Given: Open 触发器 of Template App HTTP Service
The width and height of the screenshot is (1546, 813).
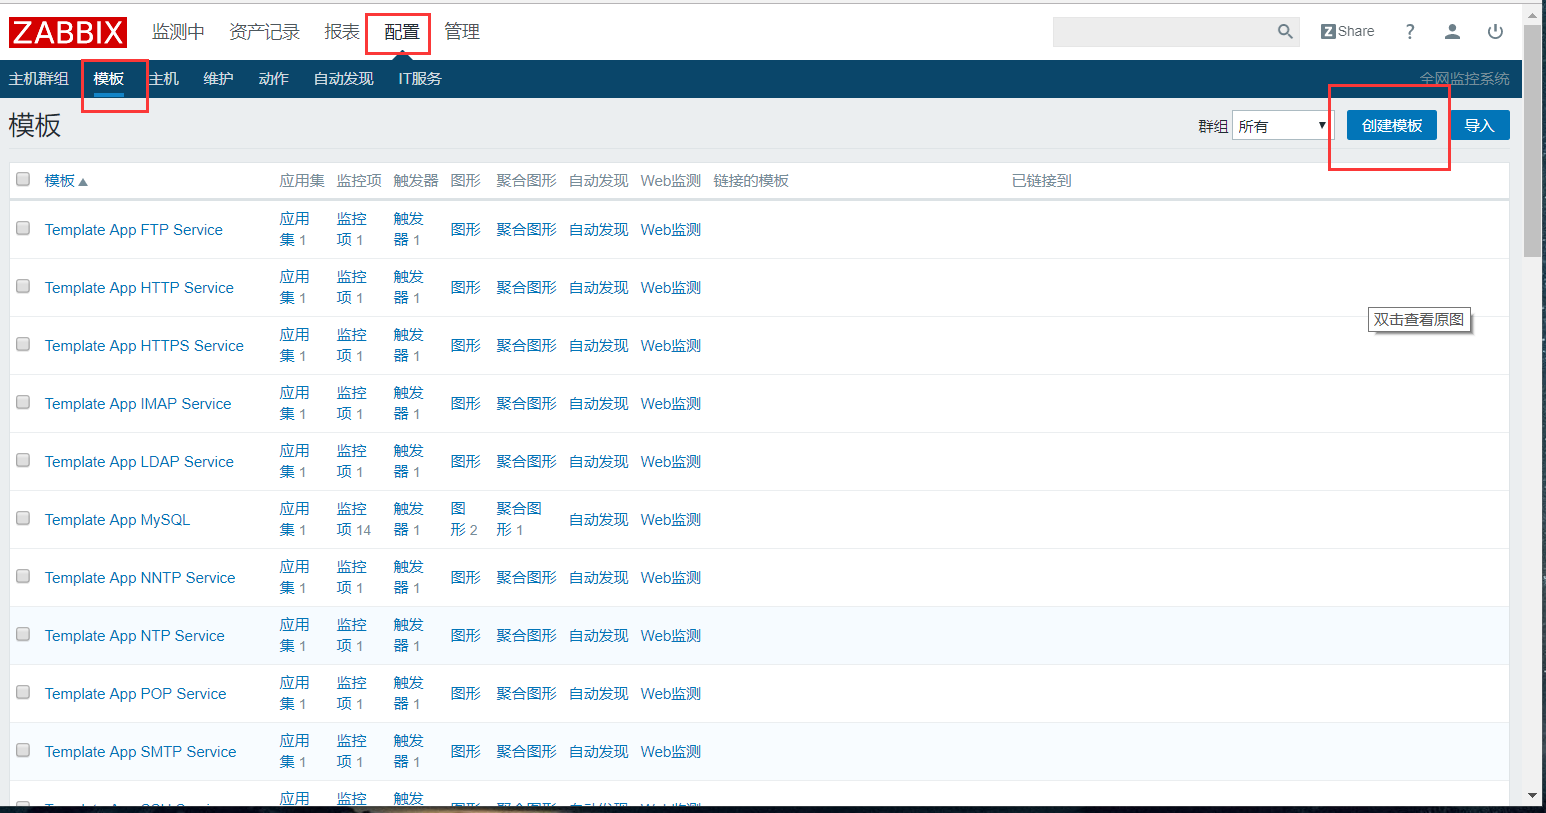Looking at the screenshot, I should tap(408, 287).
